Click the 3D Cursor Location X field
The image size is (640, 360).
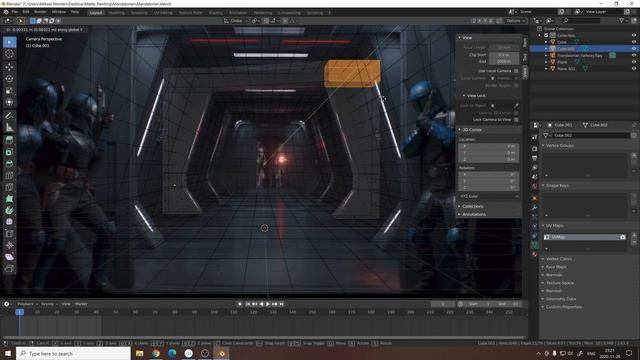(489, 146)
